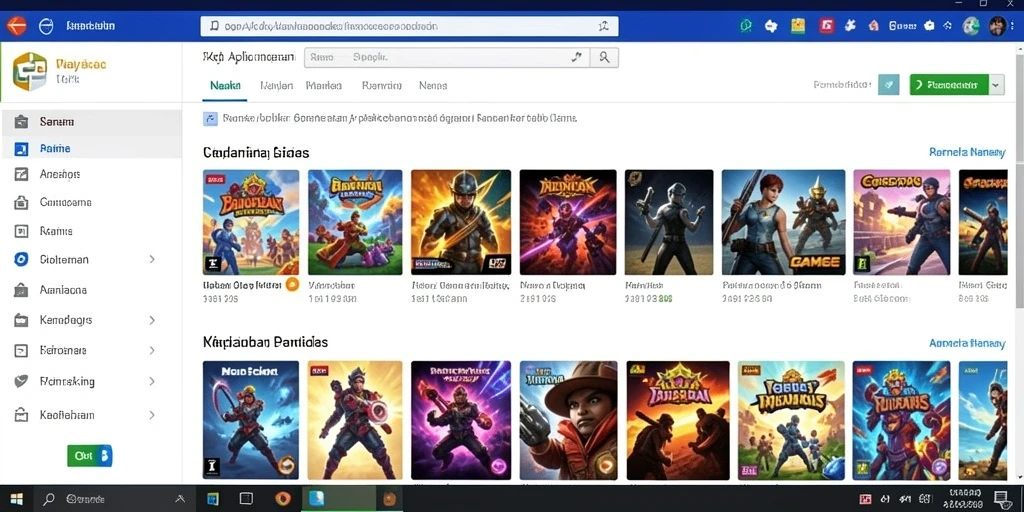Click the heart icon beside 'Ramasking'
Screen dimensions: 1024x512
pos(22,381)
